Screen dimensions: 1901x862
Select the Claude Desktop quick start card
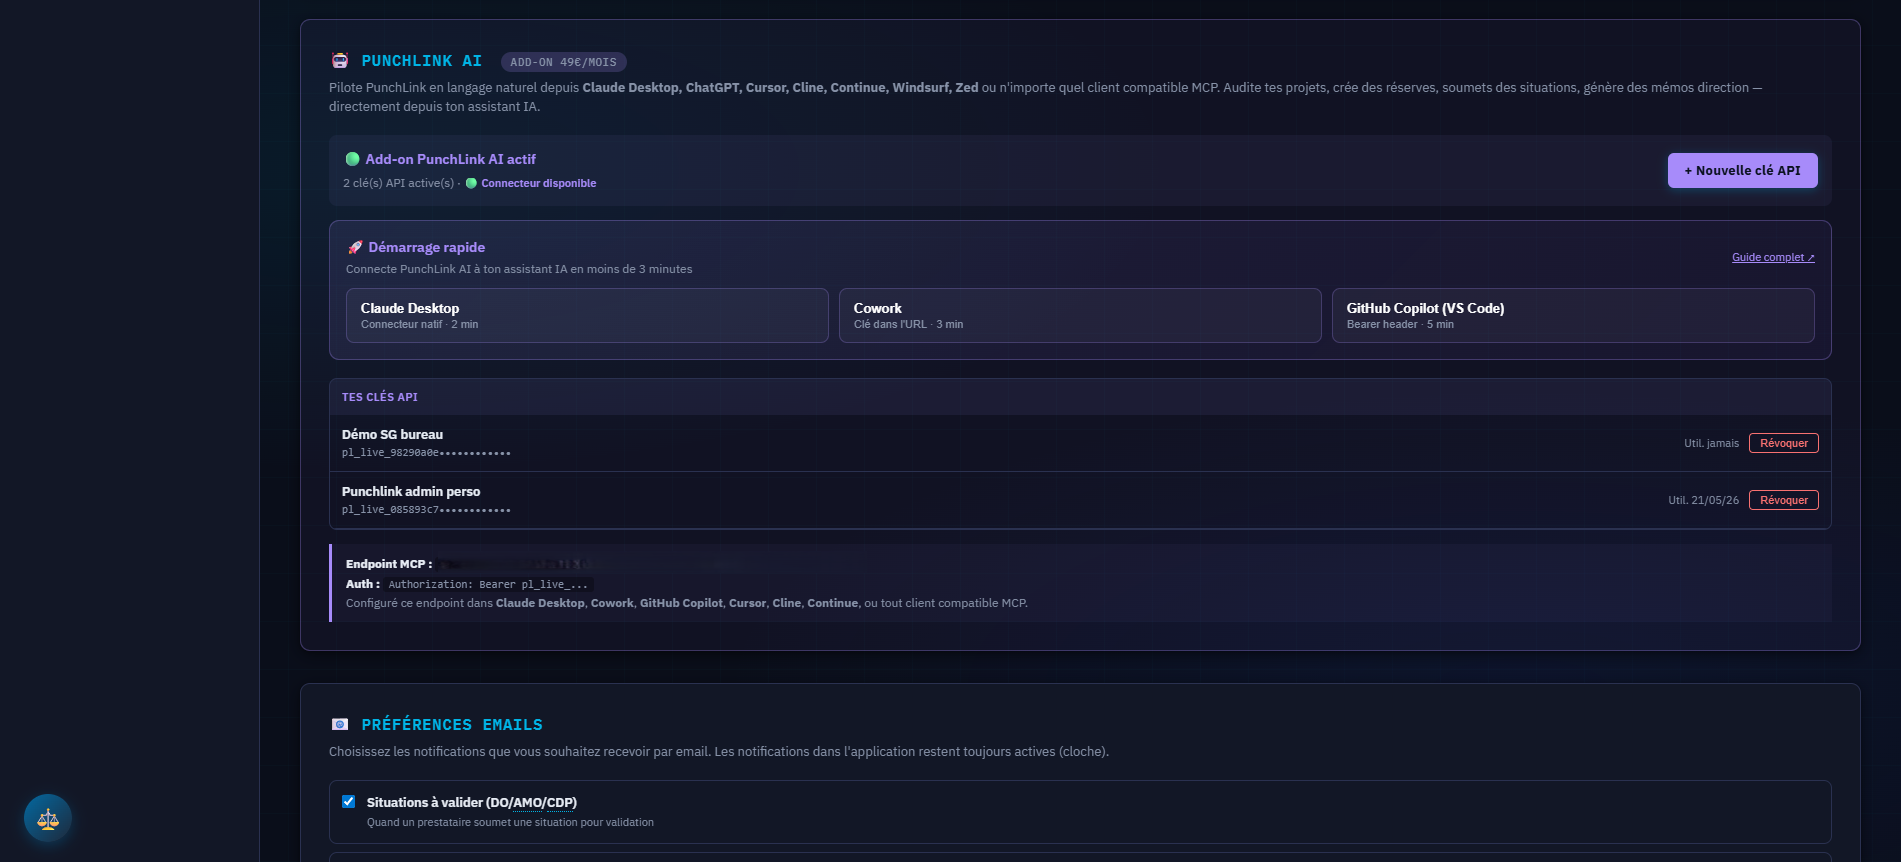tap(587, 315)
